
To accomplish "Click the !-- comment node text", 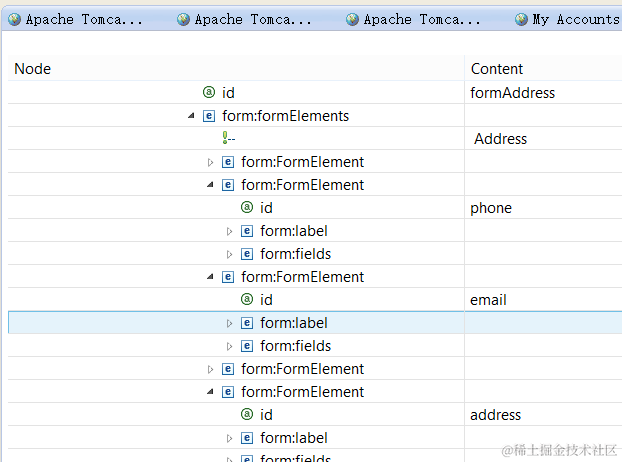I will click(x=231, y=139).
